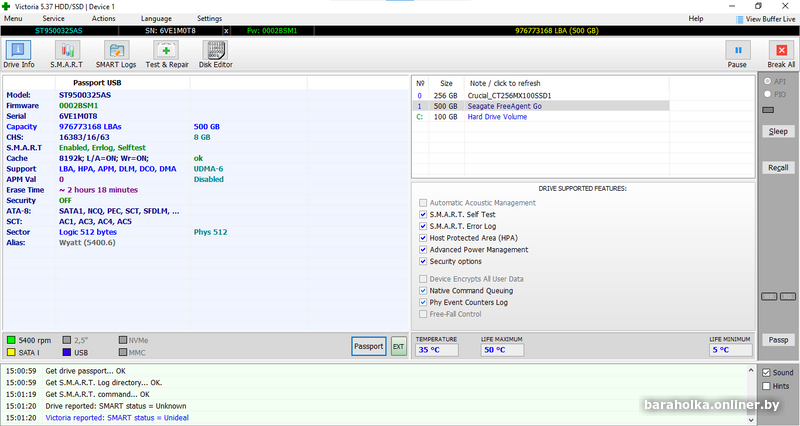Click the green 5400 rpm indicator
800x426 pixels.
11,340
